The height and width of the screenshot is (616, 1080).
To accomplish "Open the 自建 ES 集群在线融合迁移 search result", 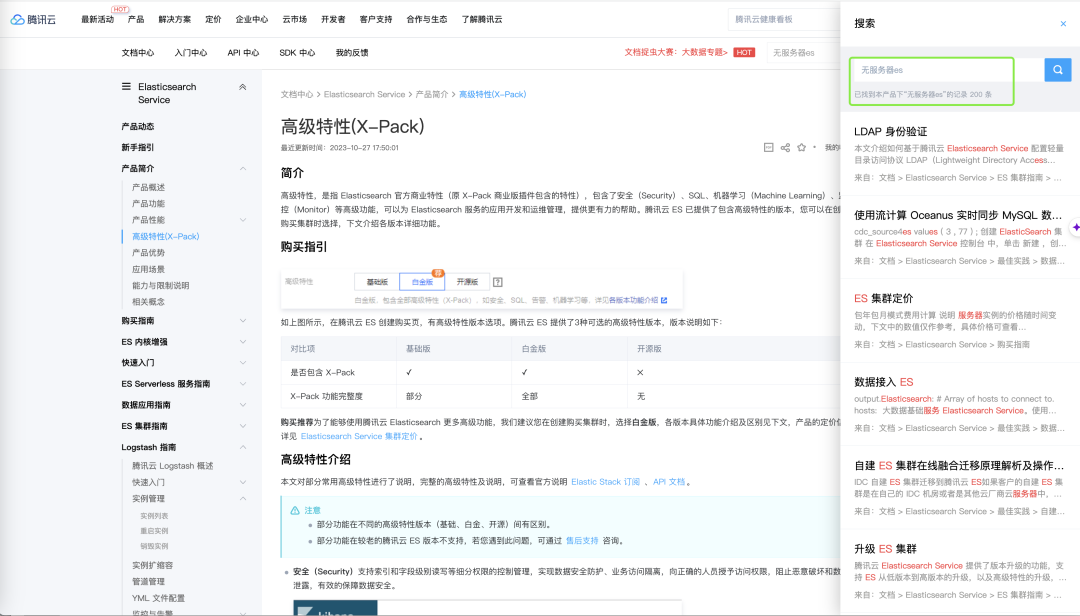I will [x=958, y=465].
